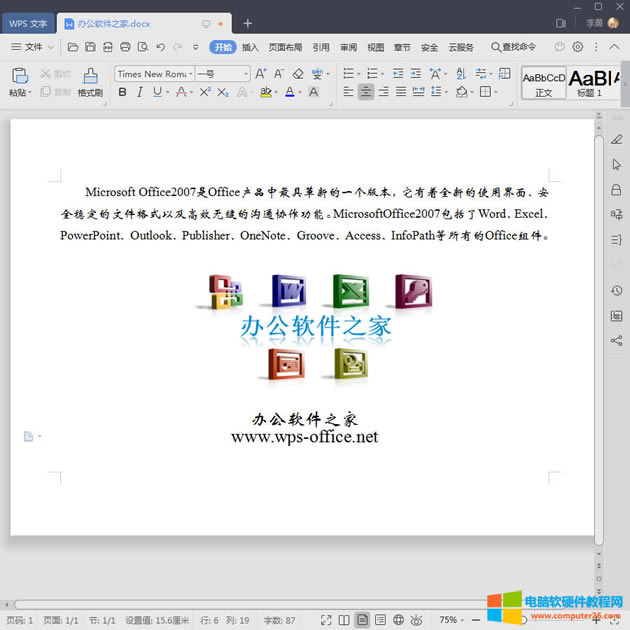Click the clear formatting eraser icon
630x630 pixels.
pos(298,74)
